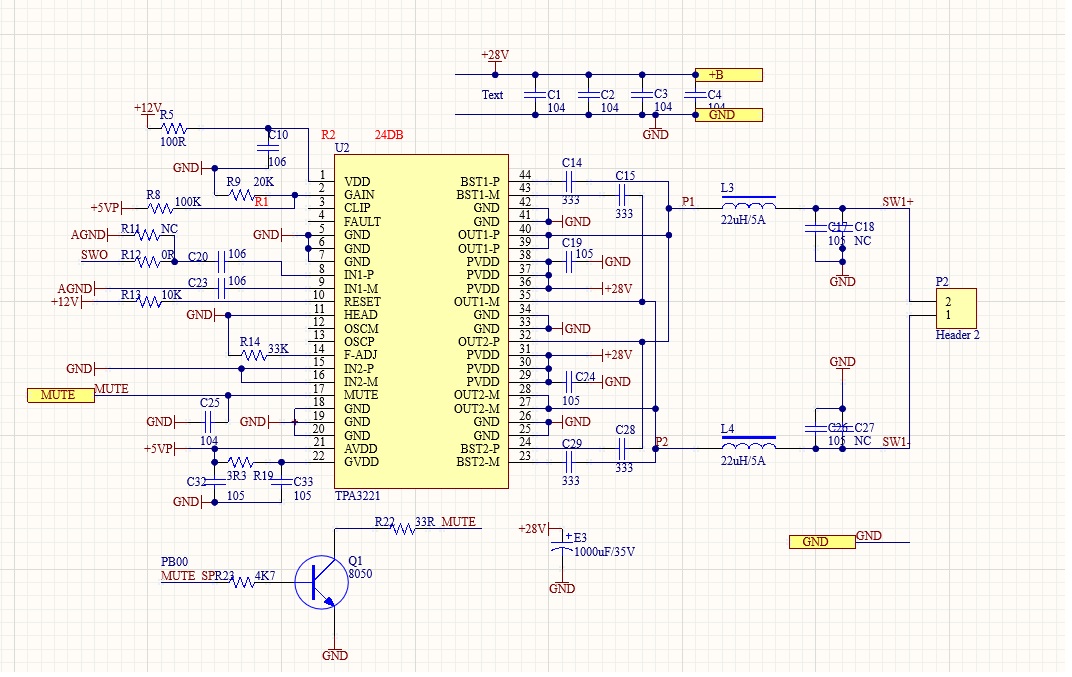Select the Q1 8050 transistor symbol
Image resolution: width=1072 pixels, height=677 pixels.
(x=321, y=581)
